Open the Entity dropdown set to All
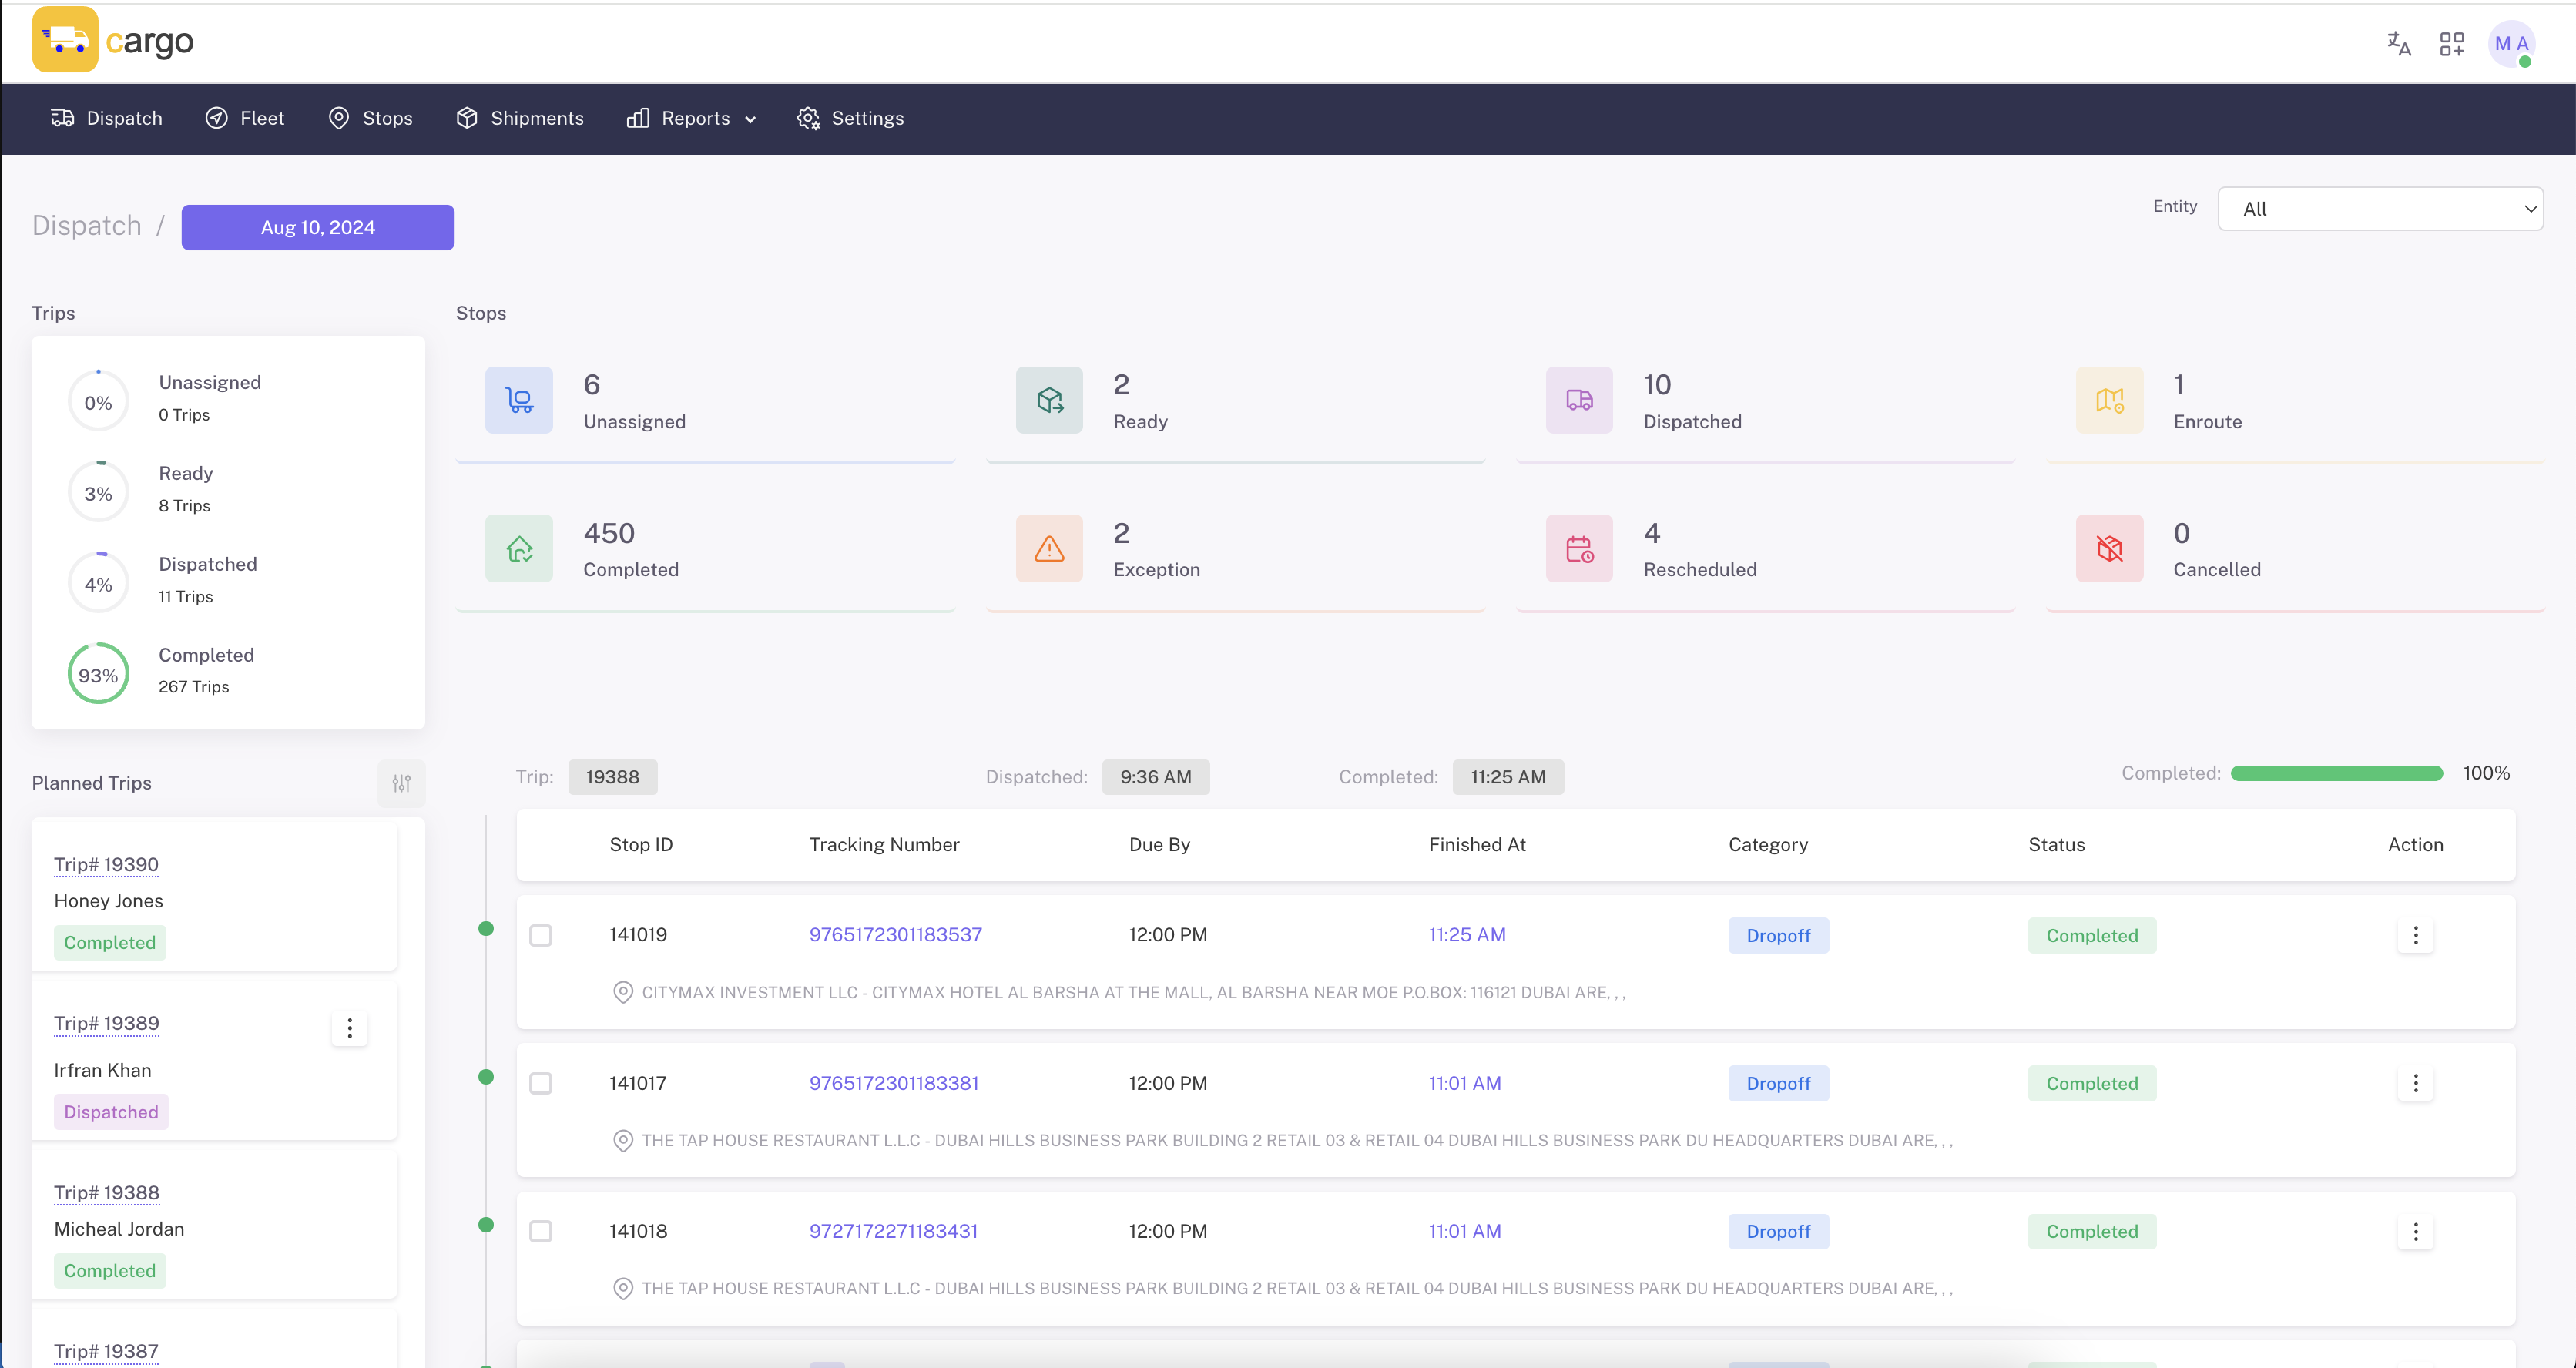The width and height of the screenshot is (2576, 1368). (2381, 208)
